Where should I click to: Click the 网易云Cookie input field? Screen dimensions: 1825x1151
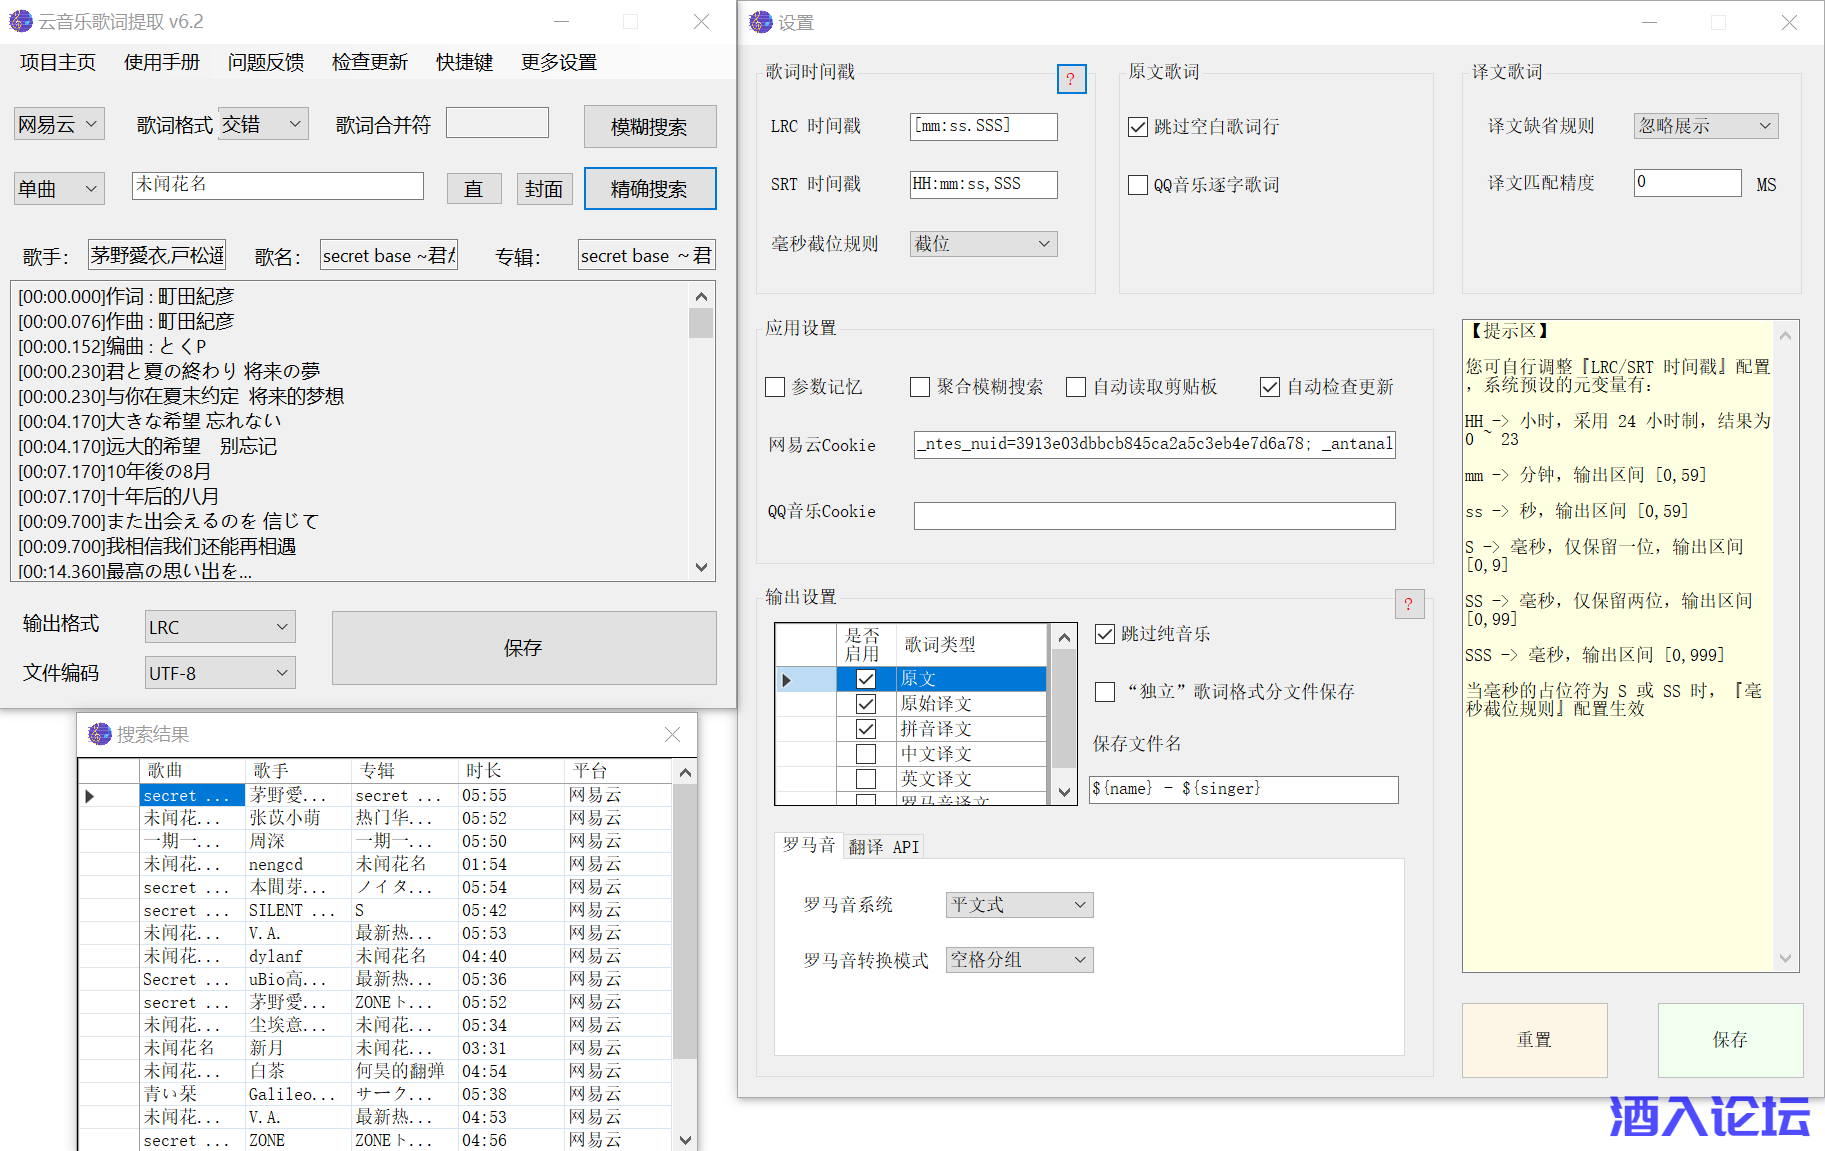pos(1154,444)
